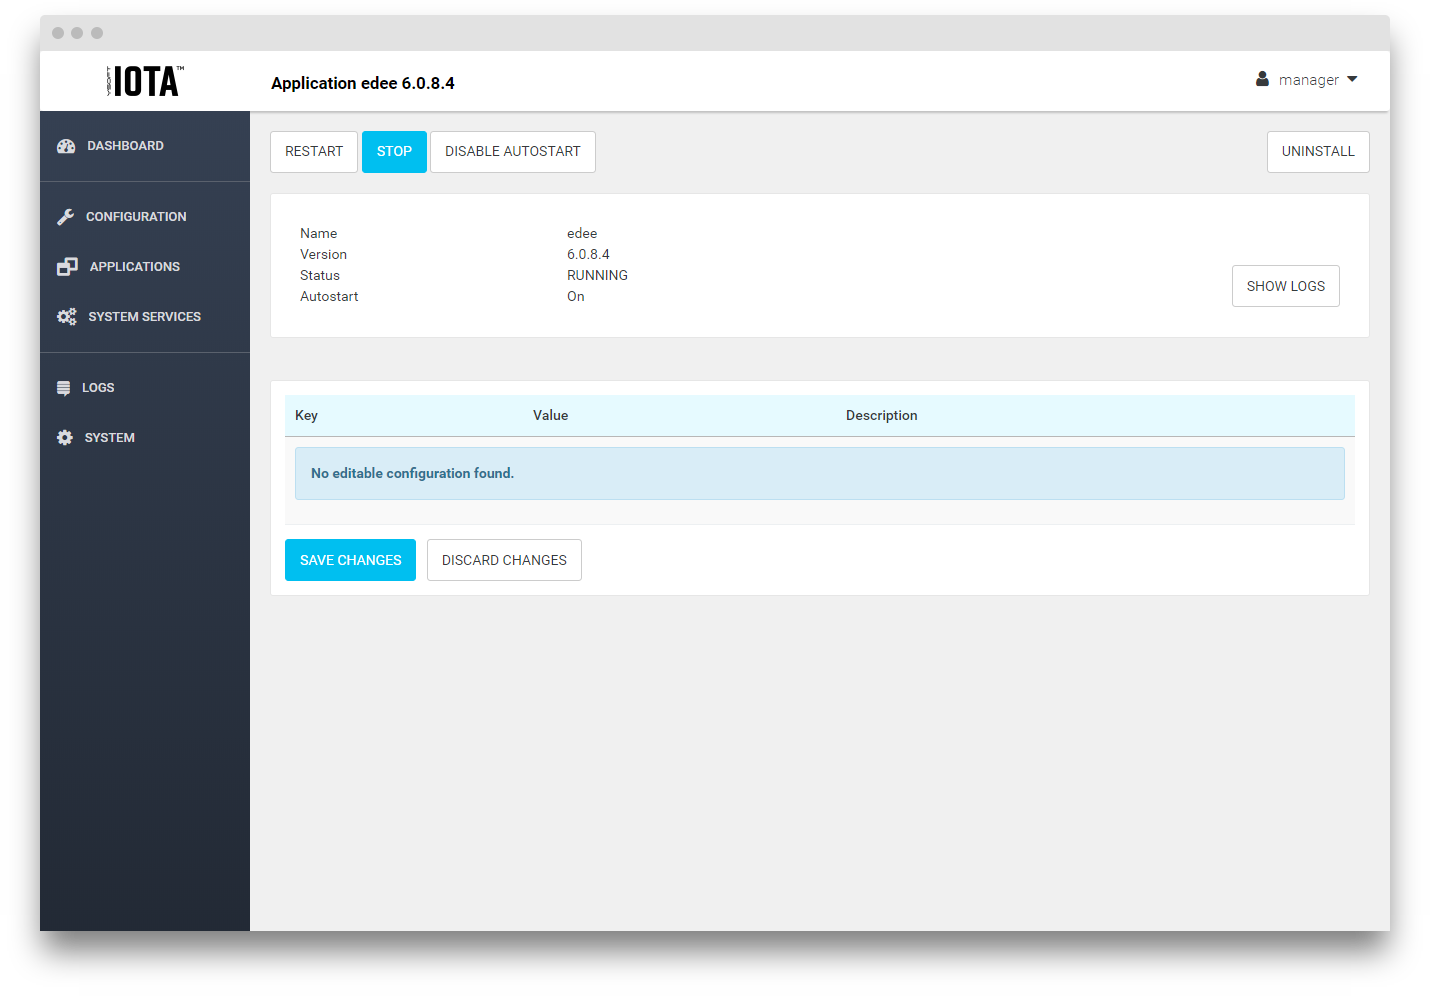
Task: Click the IOTA logo
Action: click(145, 81)
